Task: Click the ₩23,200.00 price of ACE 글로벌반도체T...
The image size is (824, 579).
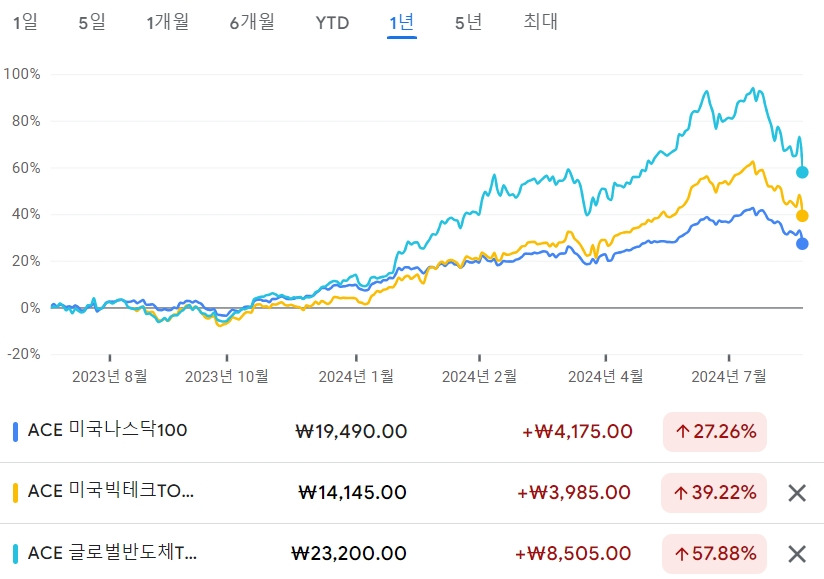Action: point(345,552)
